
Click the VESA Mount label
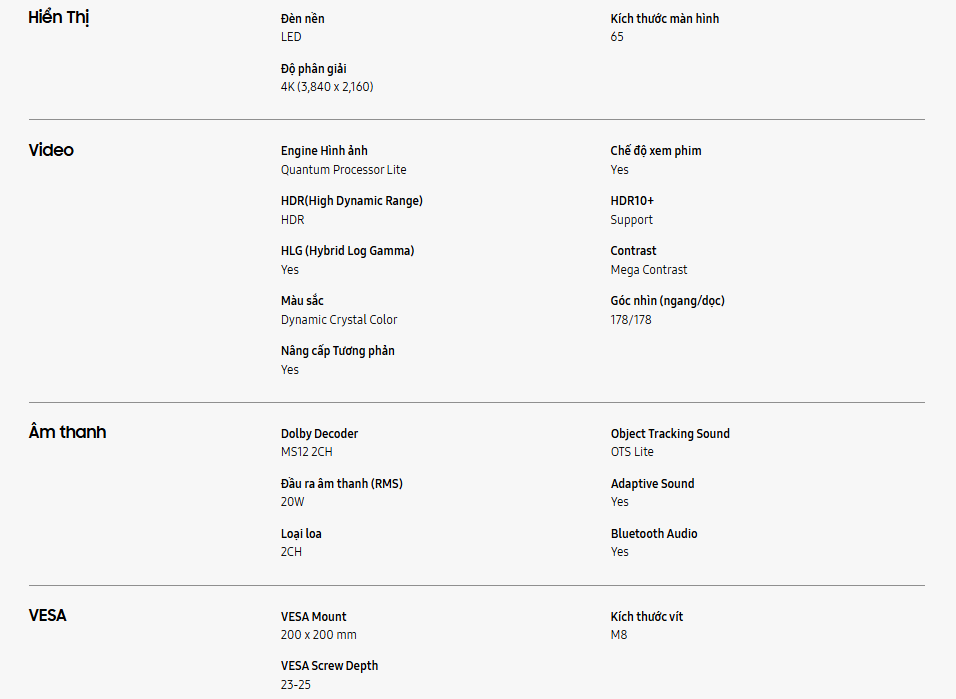click(313, 617)
